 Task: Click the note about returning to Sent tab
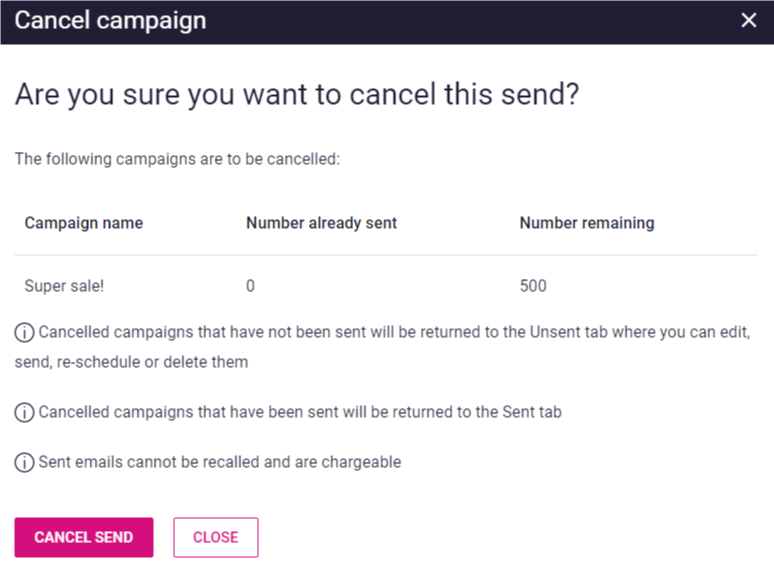point(300,412)
